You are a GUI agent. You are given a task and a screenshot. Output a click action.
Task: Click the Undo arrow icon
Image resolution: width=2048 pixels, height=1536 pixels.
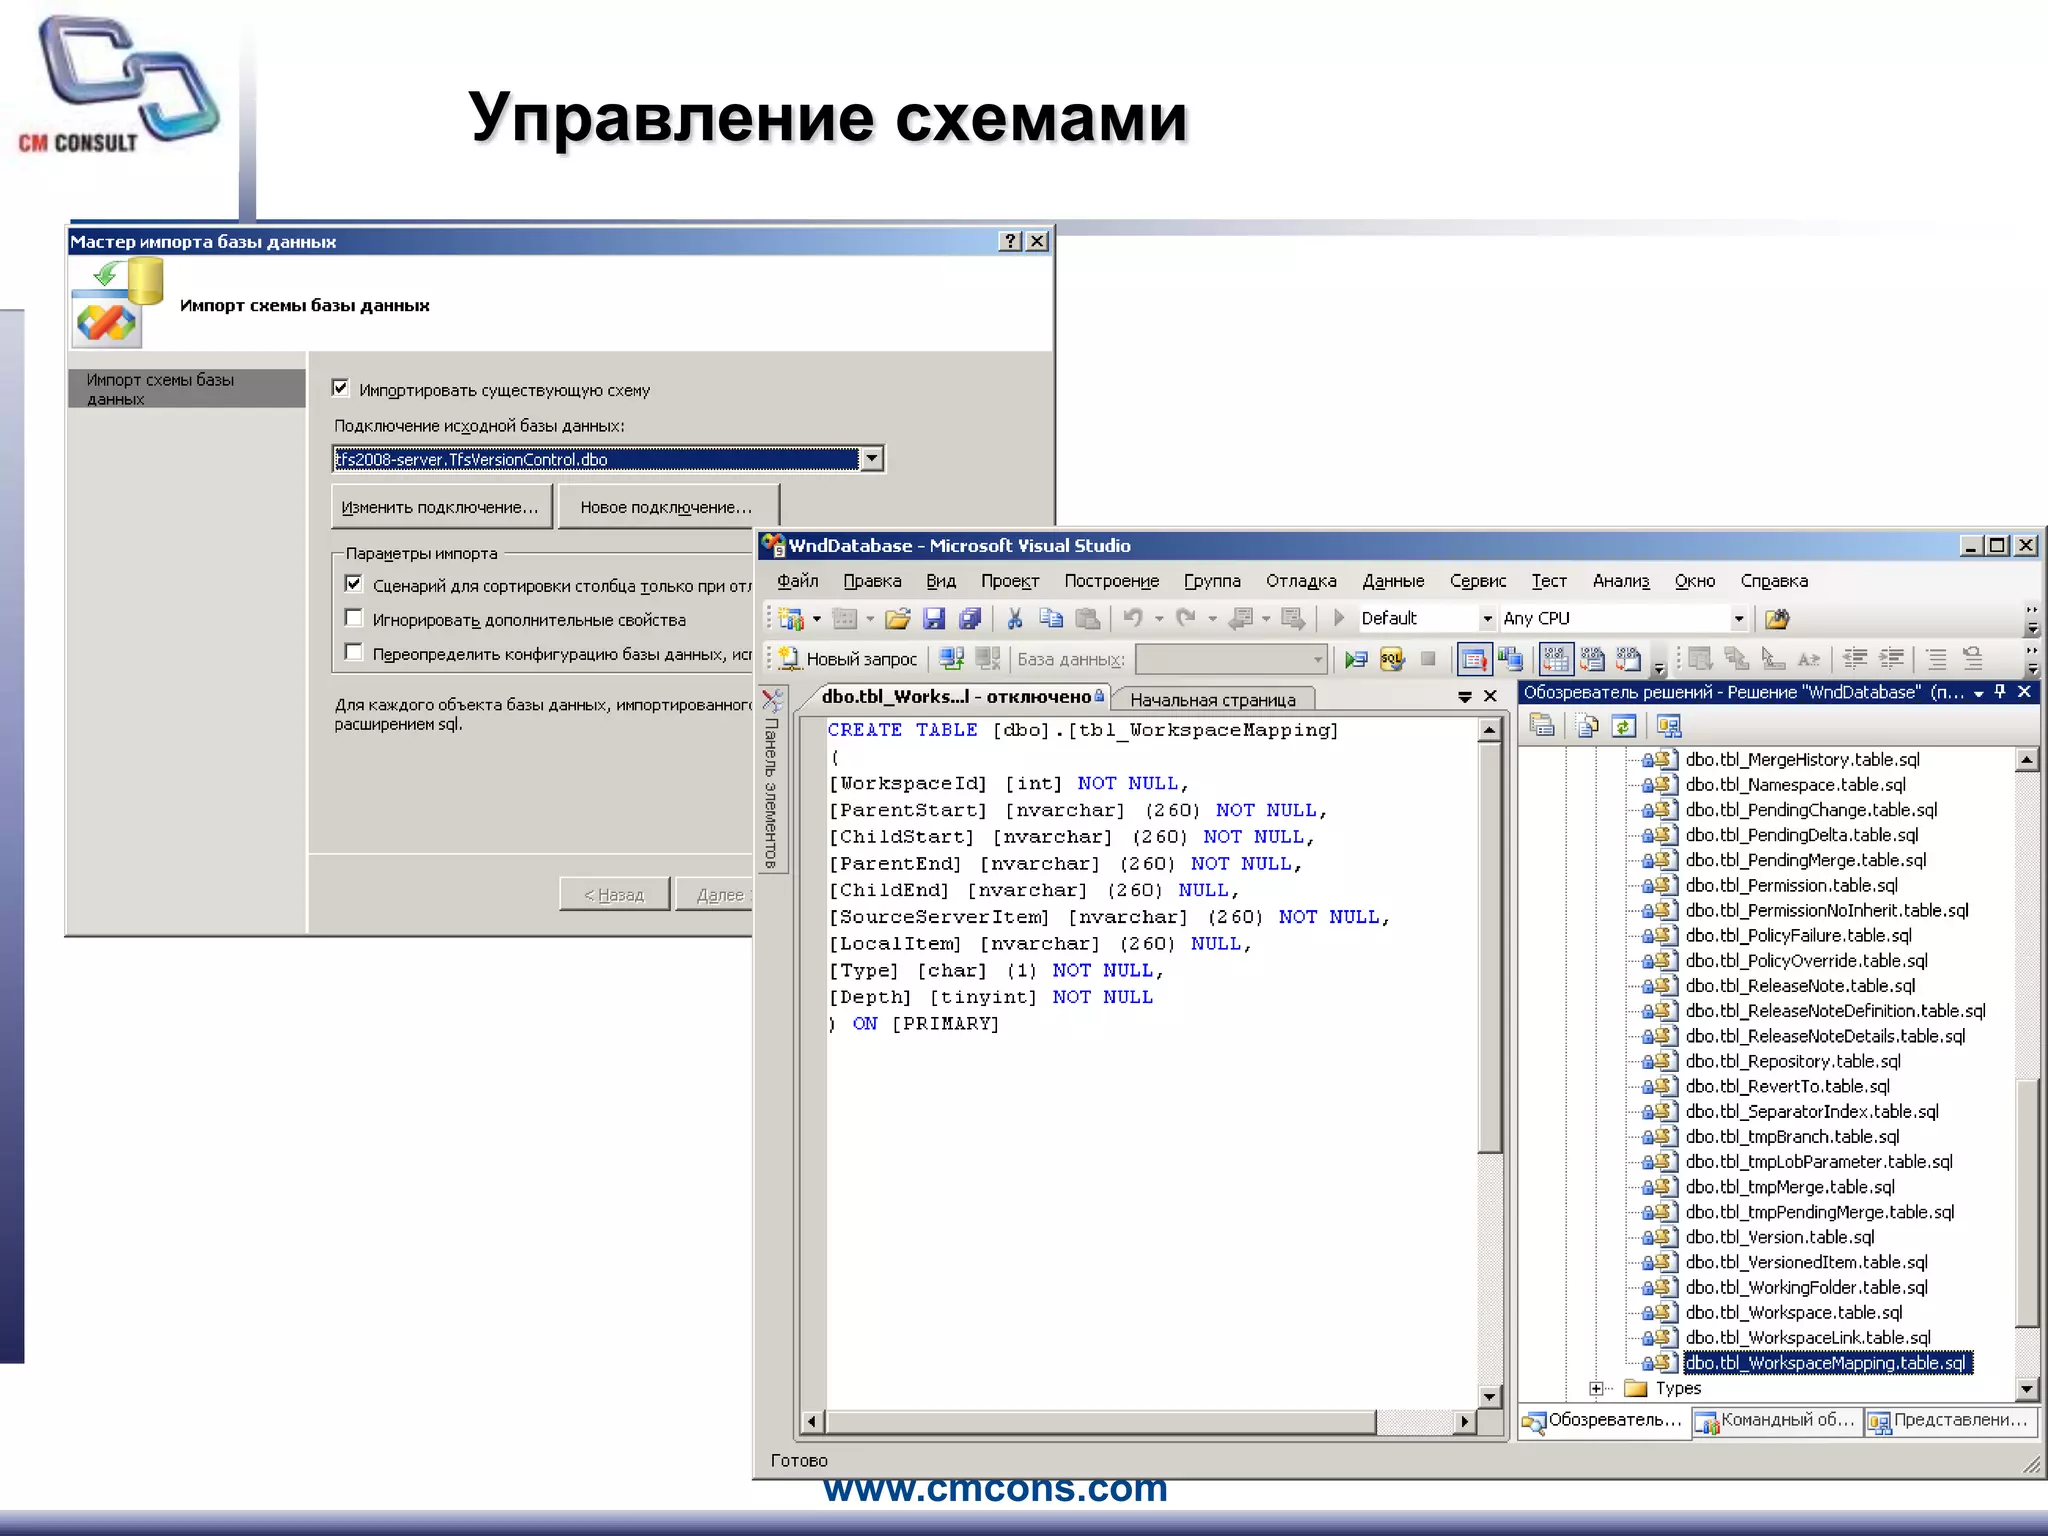pyautogui.click(x=1132, y=619)
